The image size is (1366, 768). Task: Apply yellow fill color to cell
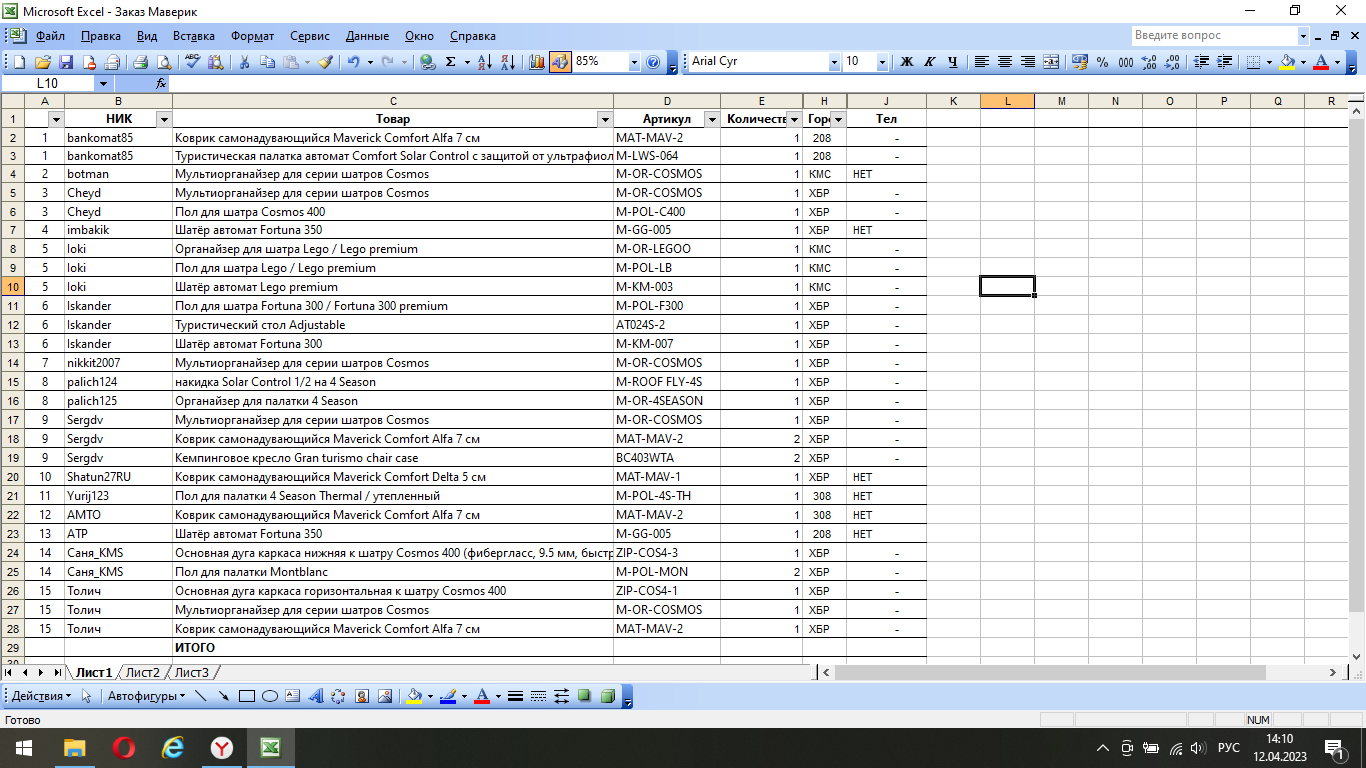tap(1288, 62)
